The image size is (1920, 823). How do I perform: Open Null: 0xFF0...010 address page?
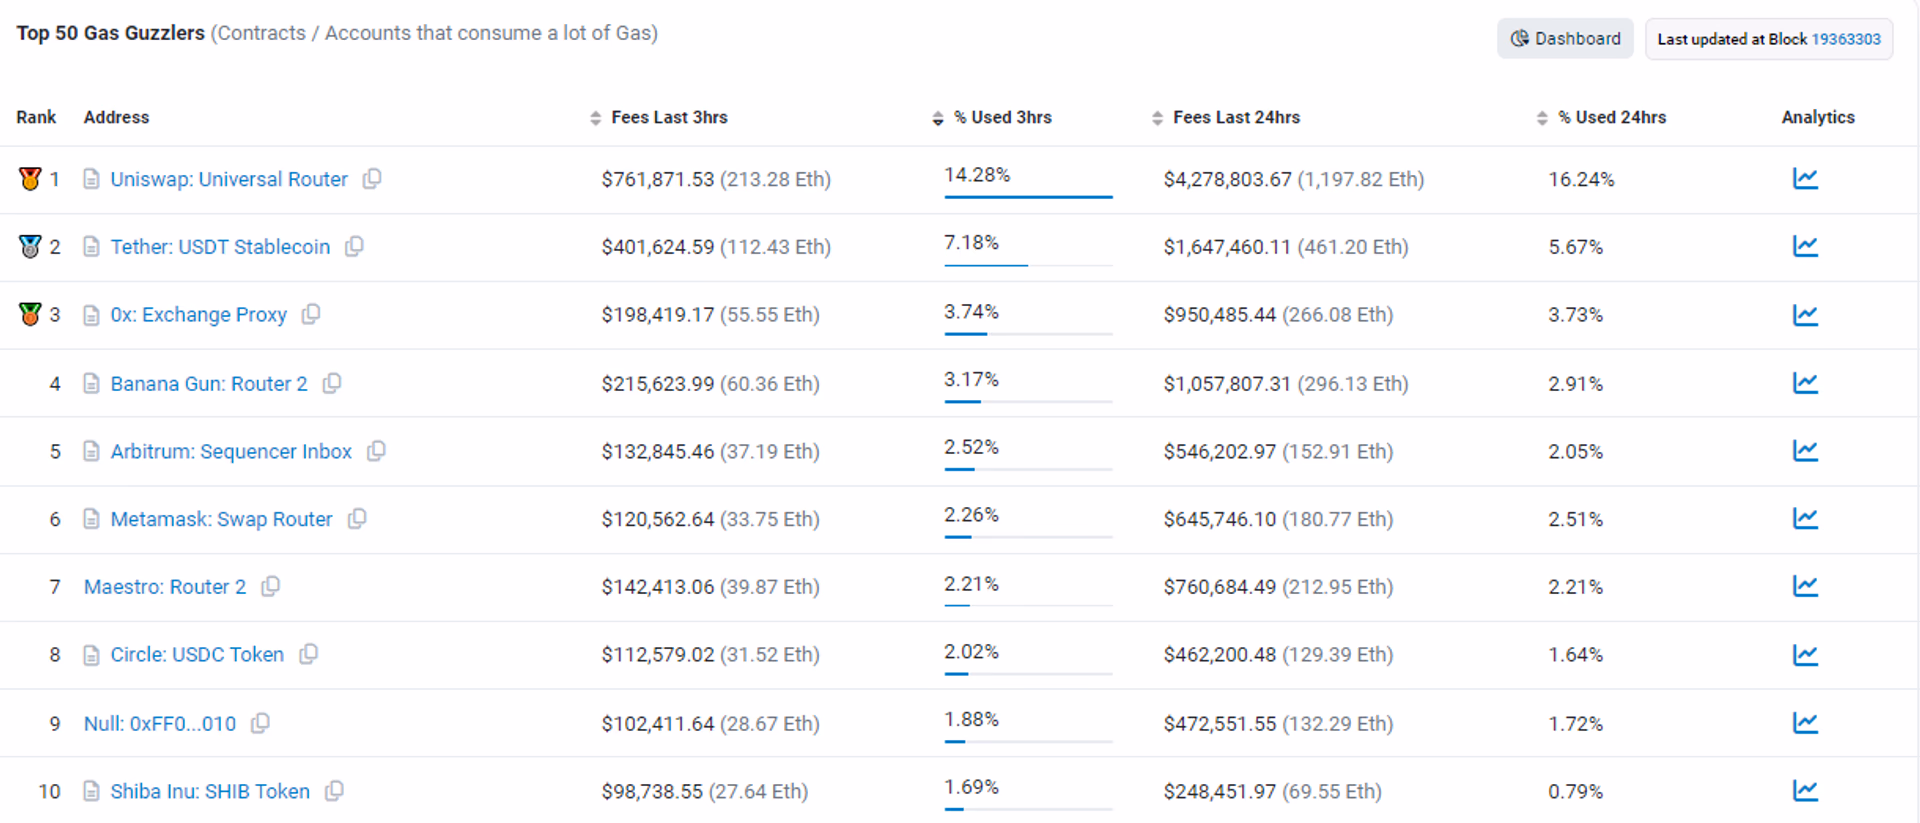pyautogui.click(x=160, y=723)
